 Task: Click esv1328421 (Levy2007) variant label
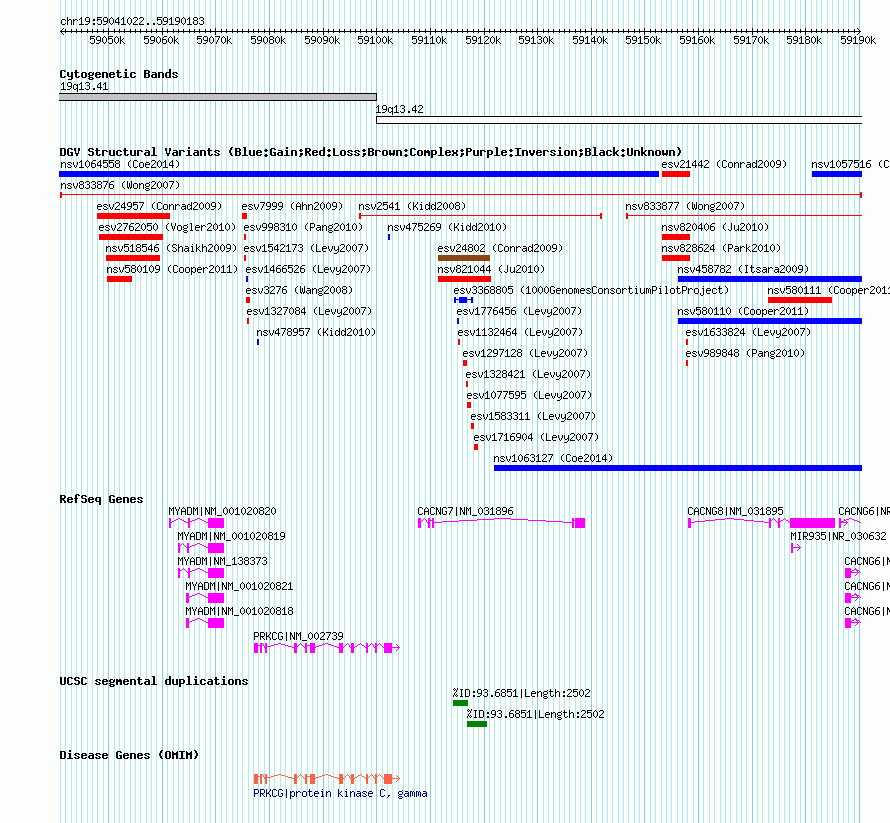[528, 374]
